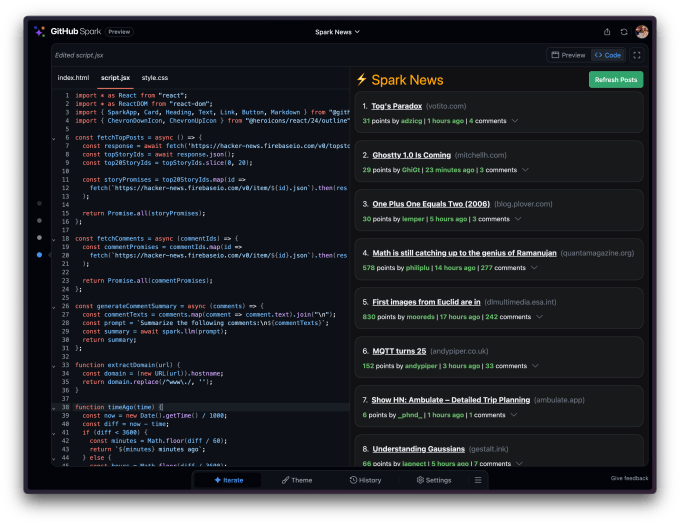Collapse the fetchTopPosts function at line 6

(54, 138)
